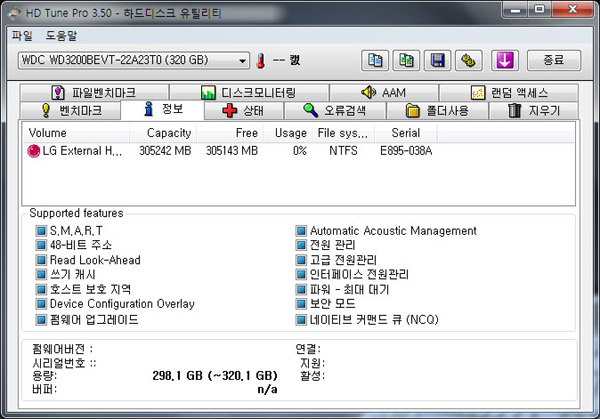Screen dimensions: 600x419
Task: Toggle the Device Configuration Overlay checkbox
Action: click(41, 304)
